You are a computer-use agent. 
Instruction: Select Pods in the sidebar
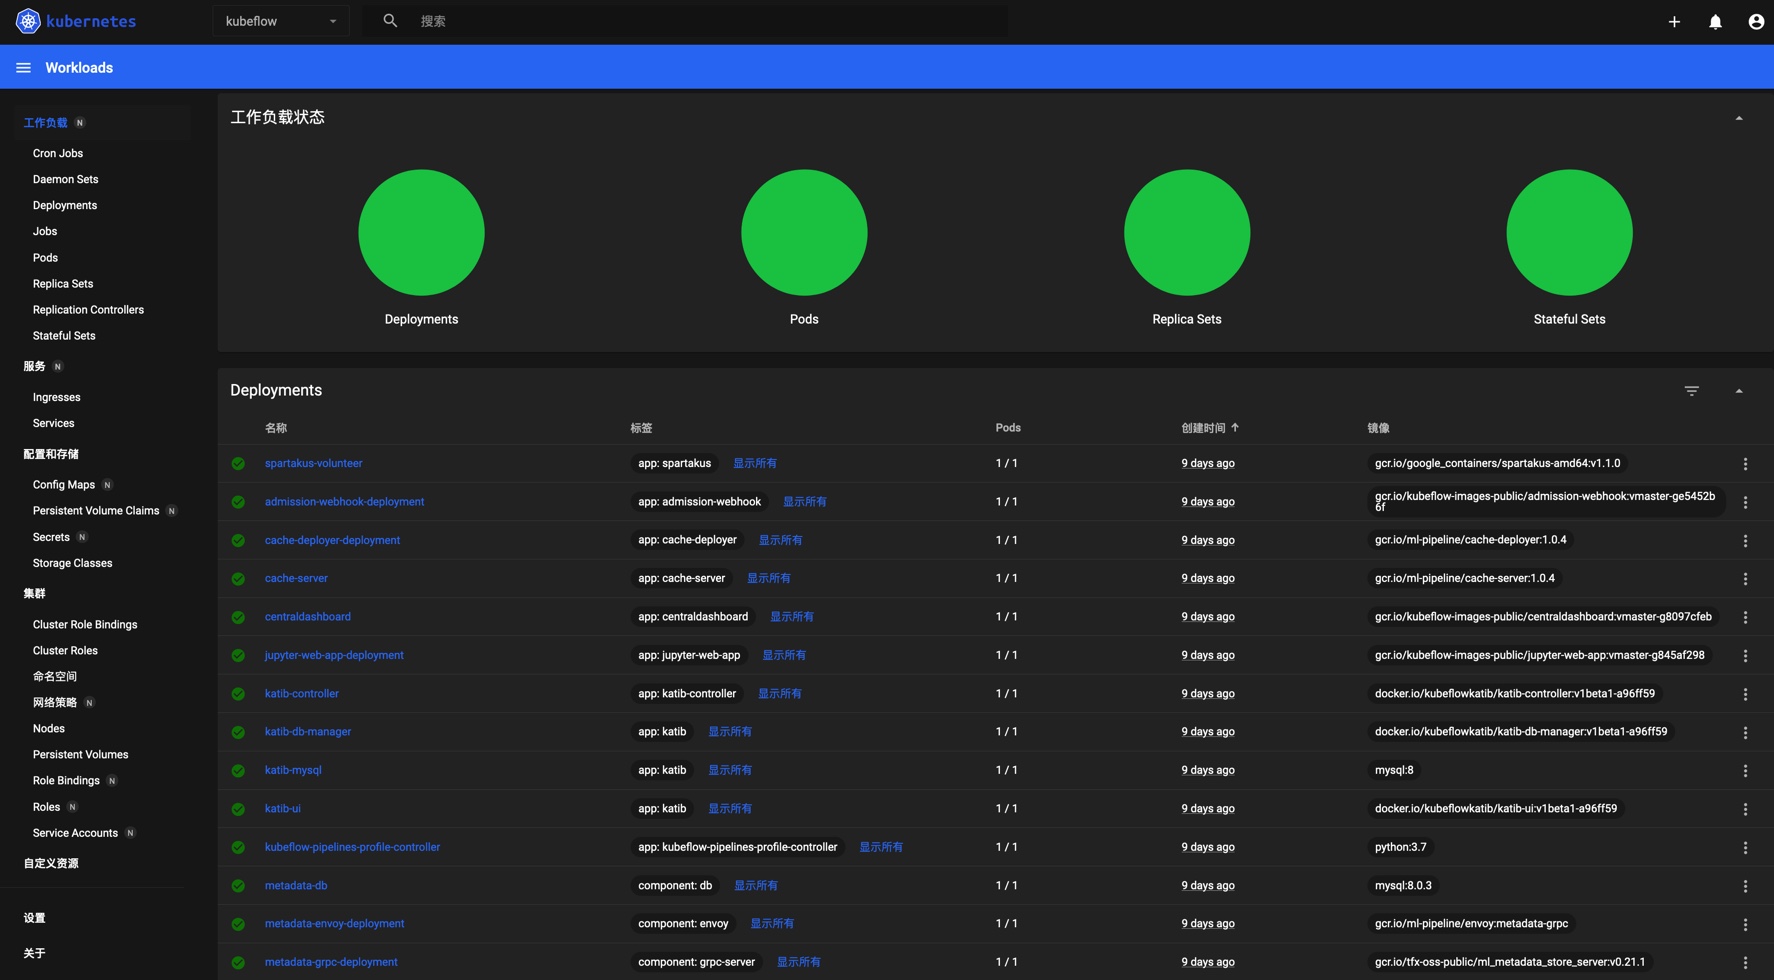[x=45, y=257]
